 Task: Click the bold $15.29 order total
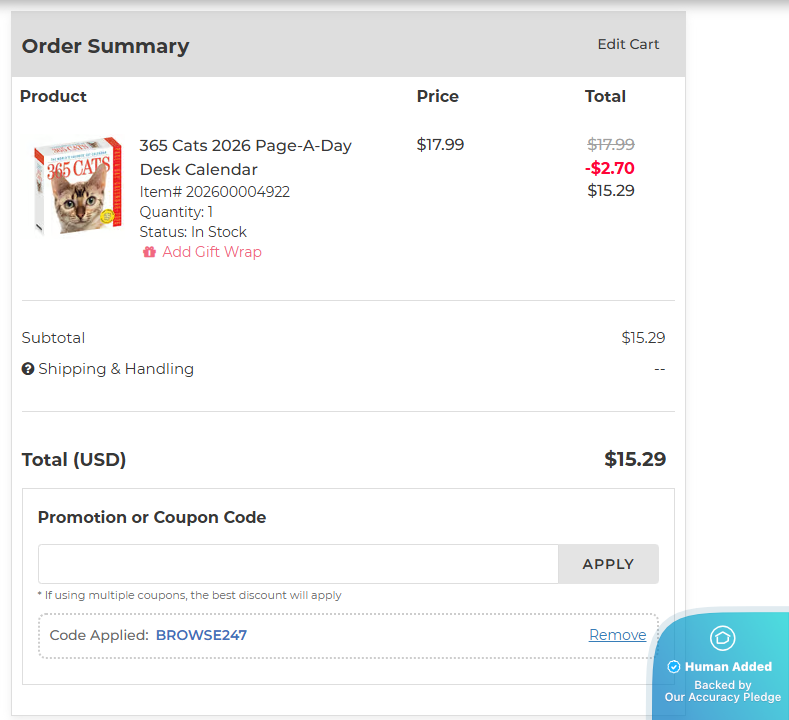click(x=635, y=459)
